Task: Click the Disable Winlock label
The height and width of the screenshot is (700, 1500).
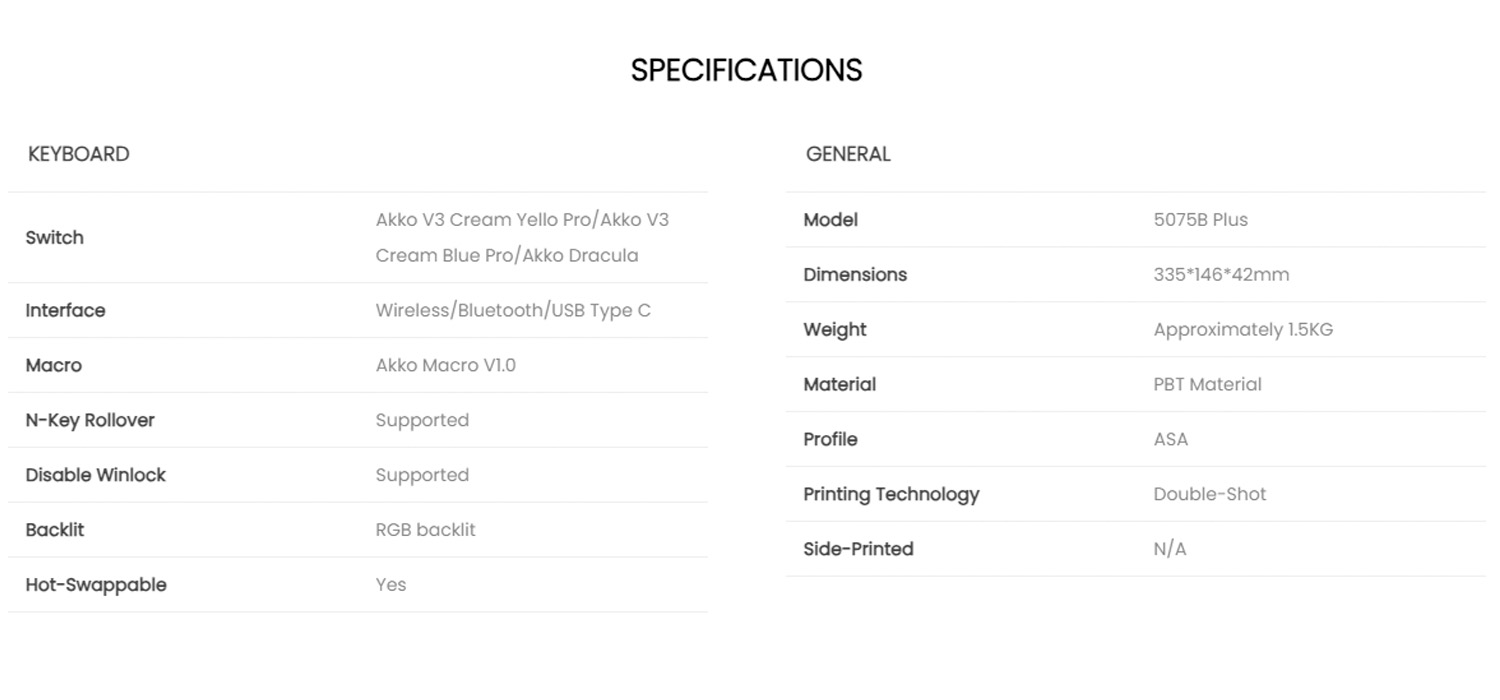Action: pyautogui.click(x=96, y=475)
